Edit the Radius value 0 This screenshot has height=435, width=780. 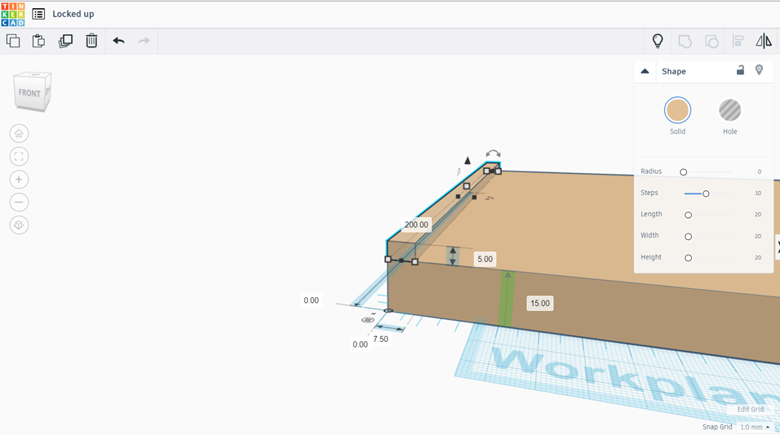[759, 172]
